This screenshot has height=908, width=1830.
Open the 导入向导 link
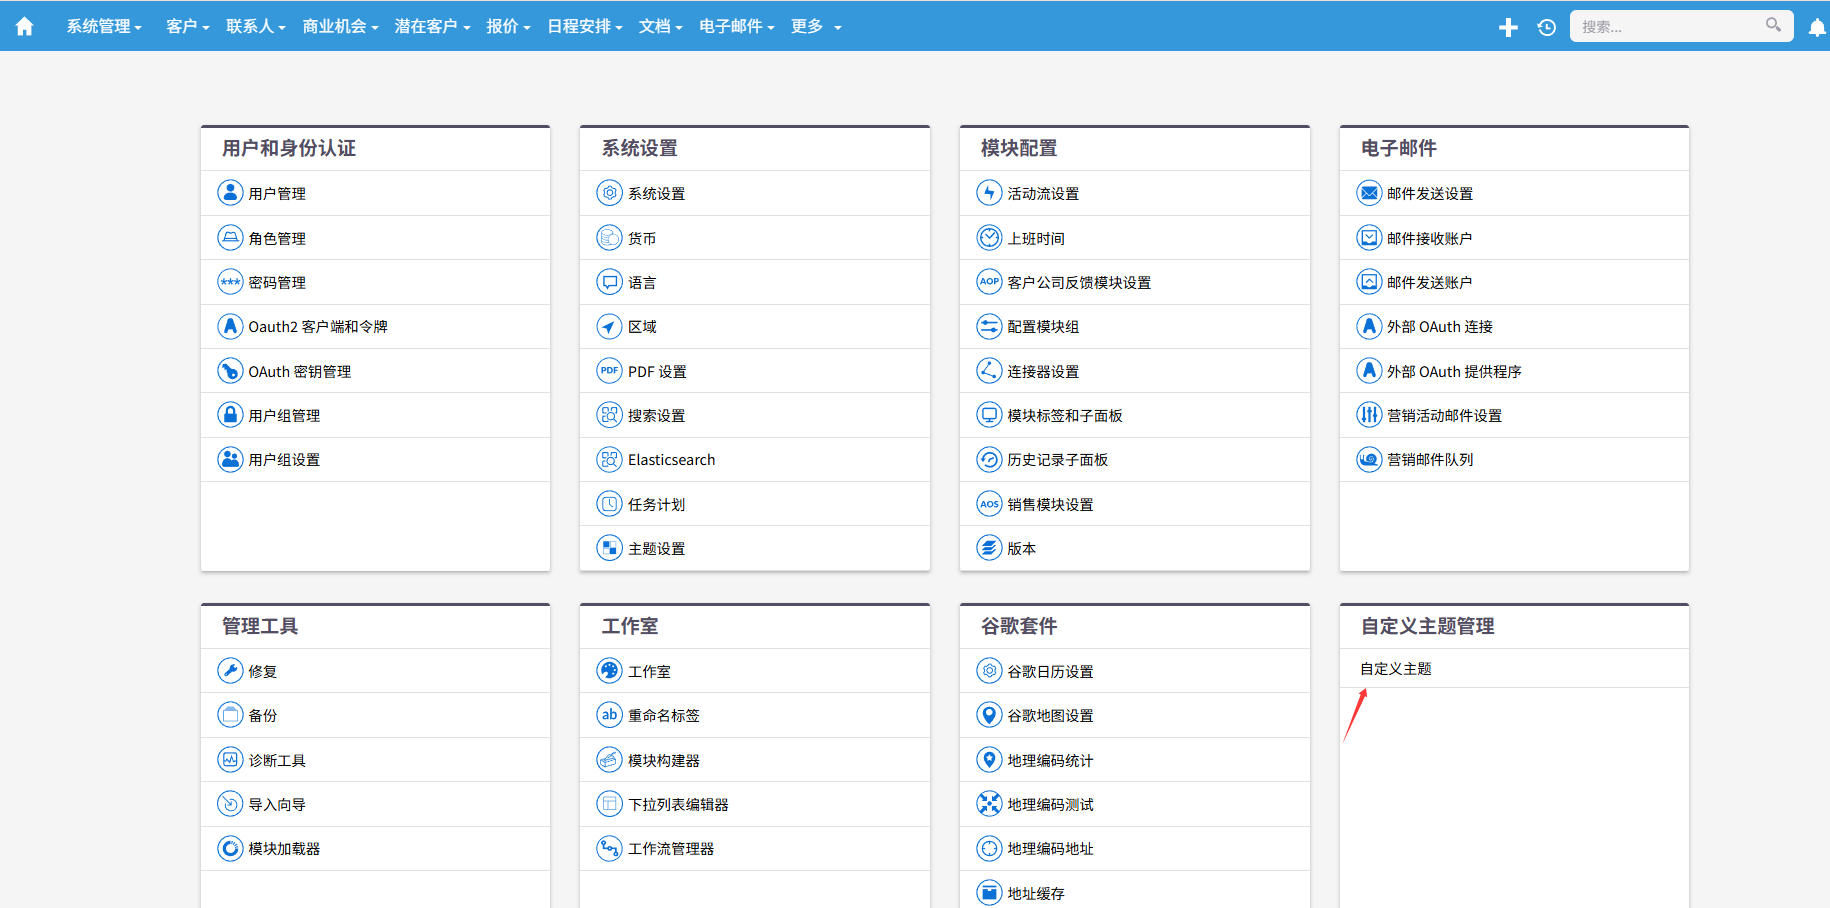point(277,804)
